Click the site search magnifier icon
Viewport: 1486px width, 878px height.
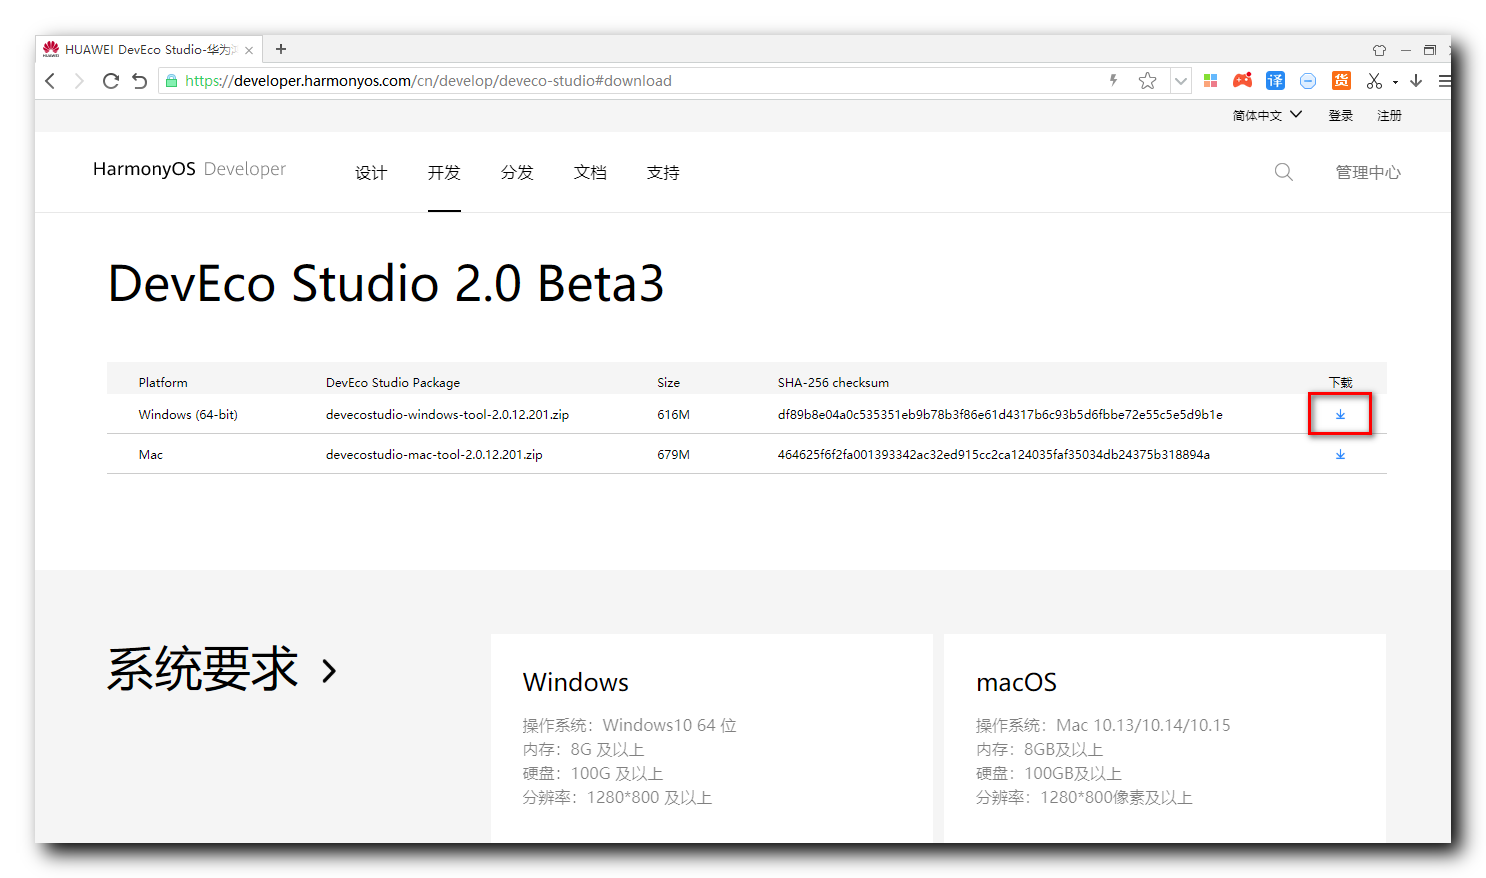coord(1284,172)
